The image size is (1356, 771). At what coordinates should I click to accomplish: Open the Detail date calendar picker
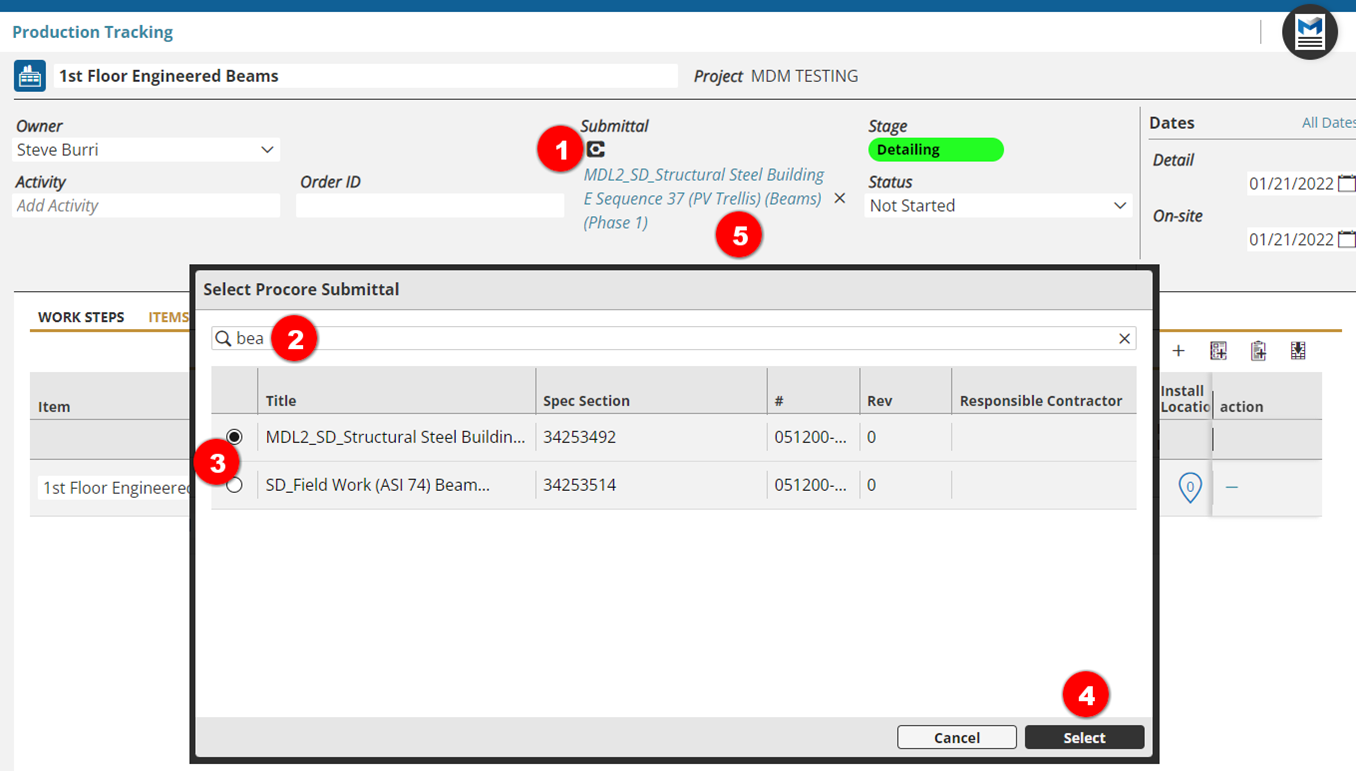[1346, 183]
